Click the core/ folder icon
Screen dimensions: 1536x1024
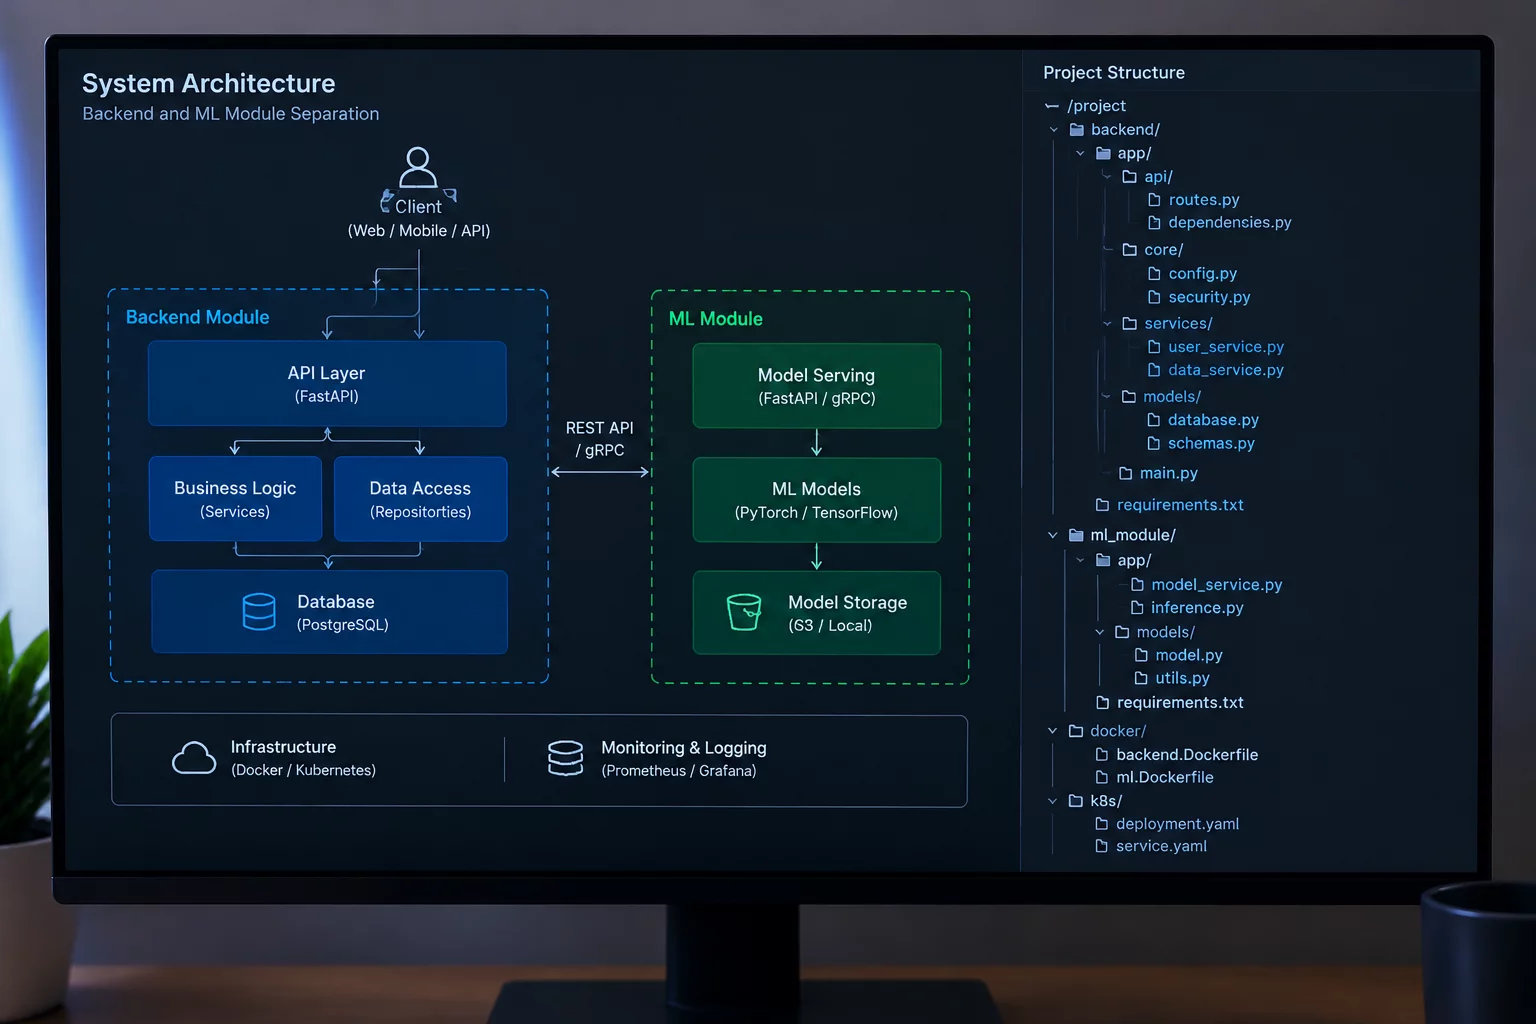pos(1130,250)
